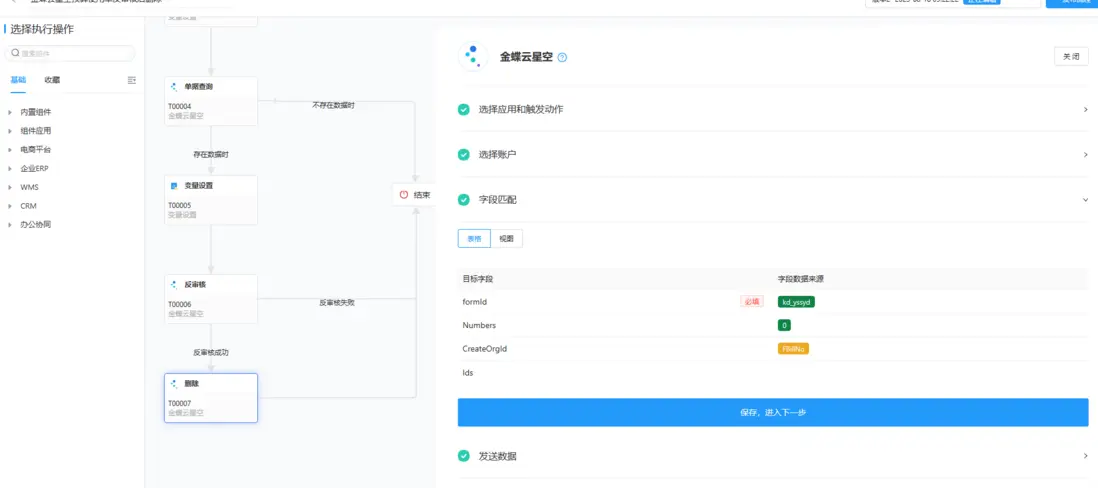Select the 删除 T00007 node
This screenshot has height=488, width=1098.
(x=211, y=398)
